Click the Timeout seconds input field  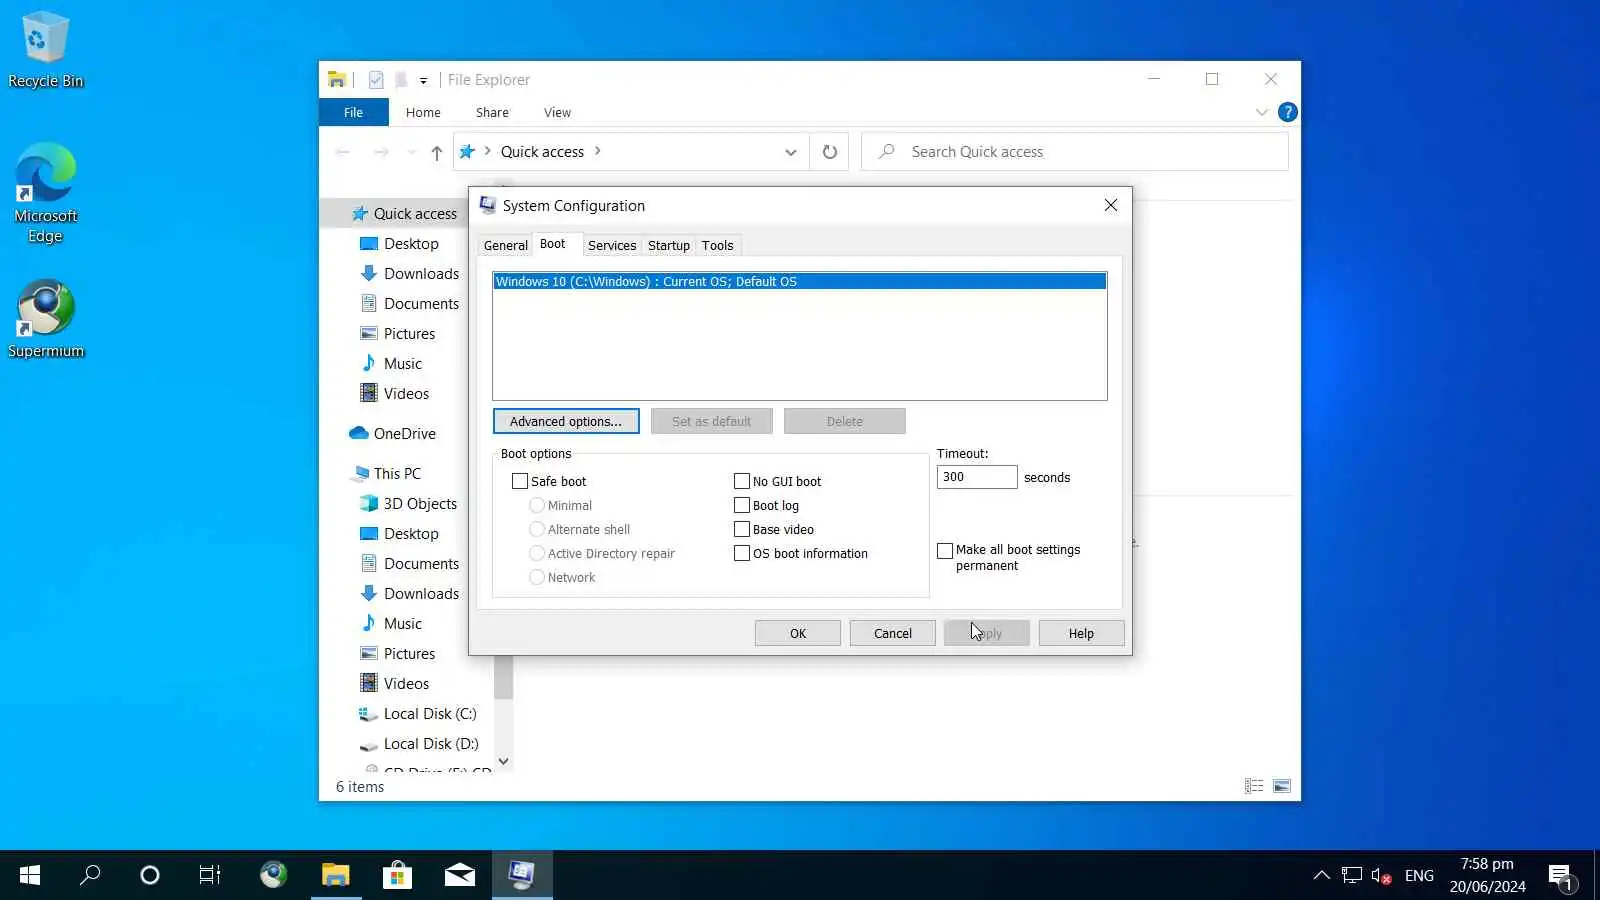click(x=977, y=477)
